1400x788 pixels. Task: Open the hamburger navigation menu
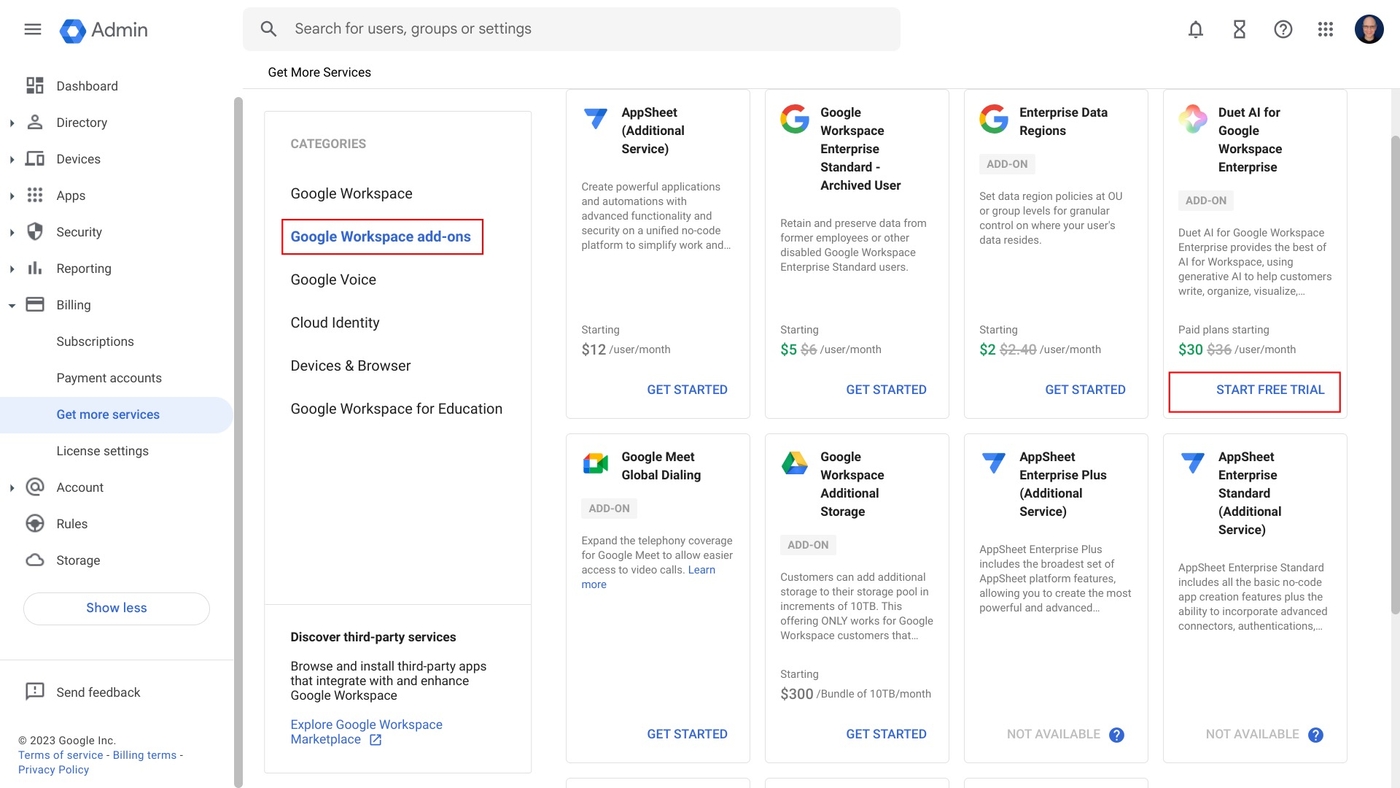32,29
